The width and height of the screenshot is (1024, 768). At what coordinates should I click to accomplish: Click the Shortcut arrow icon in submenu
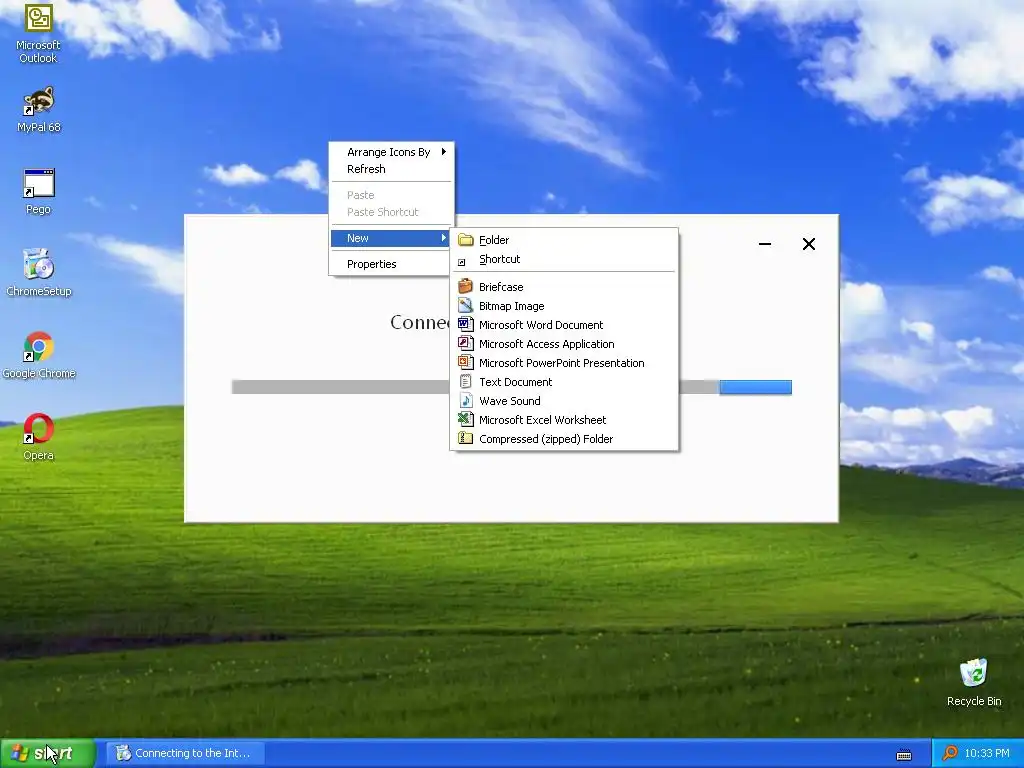click(462, 262)
